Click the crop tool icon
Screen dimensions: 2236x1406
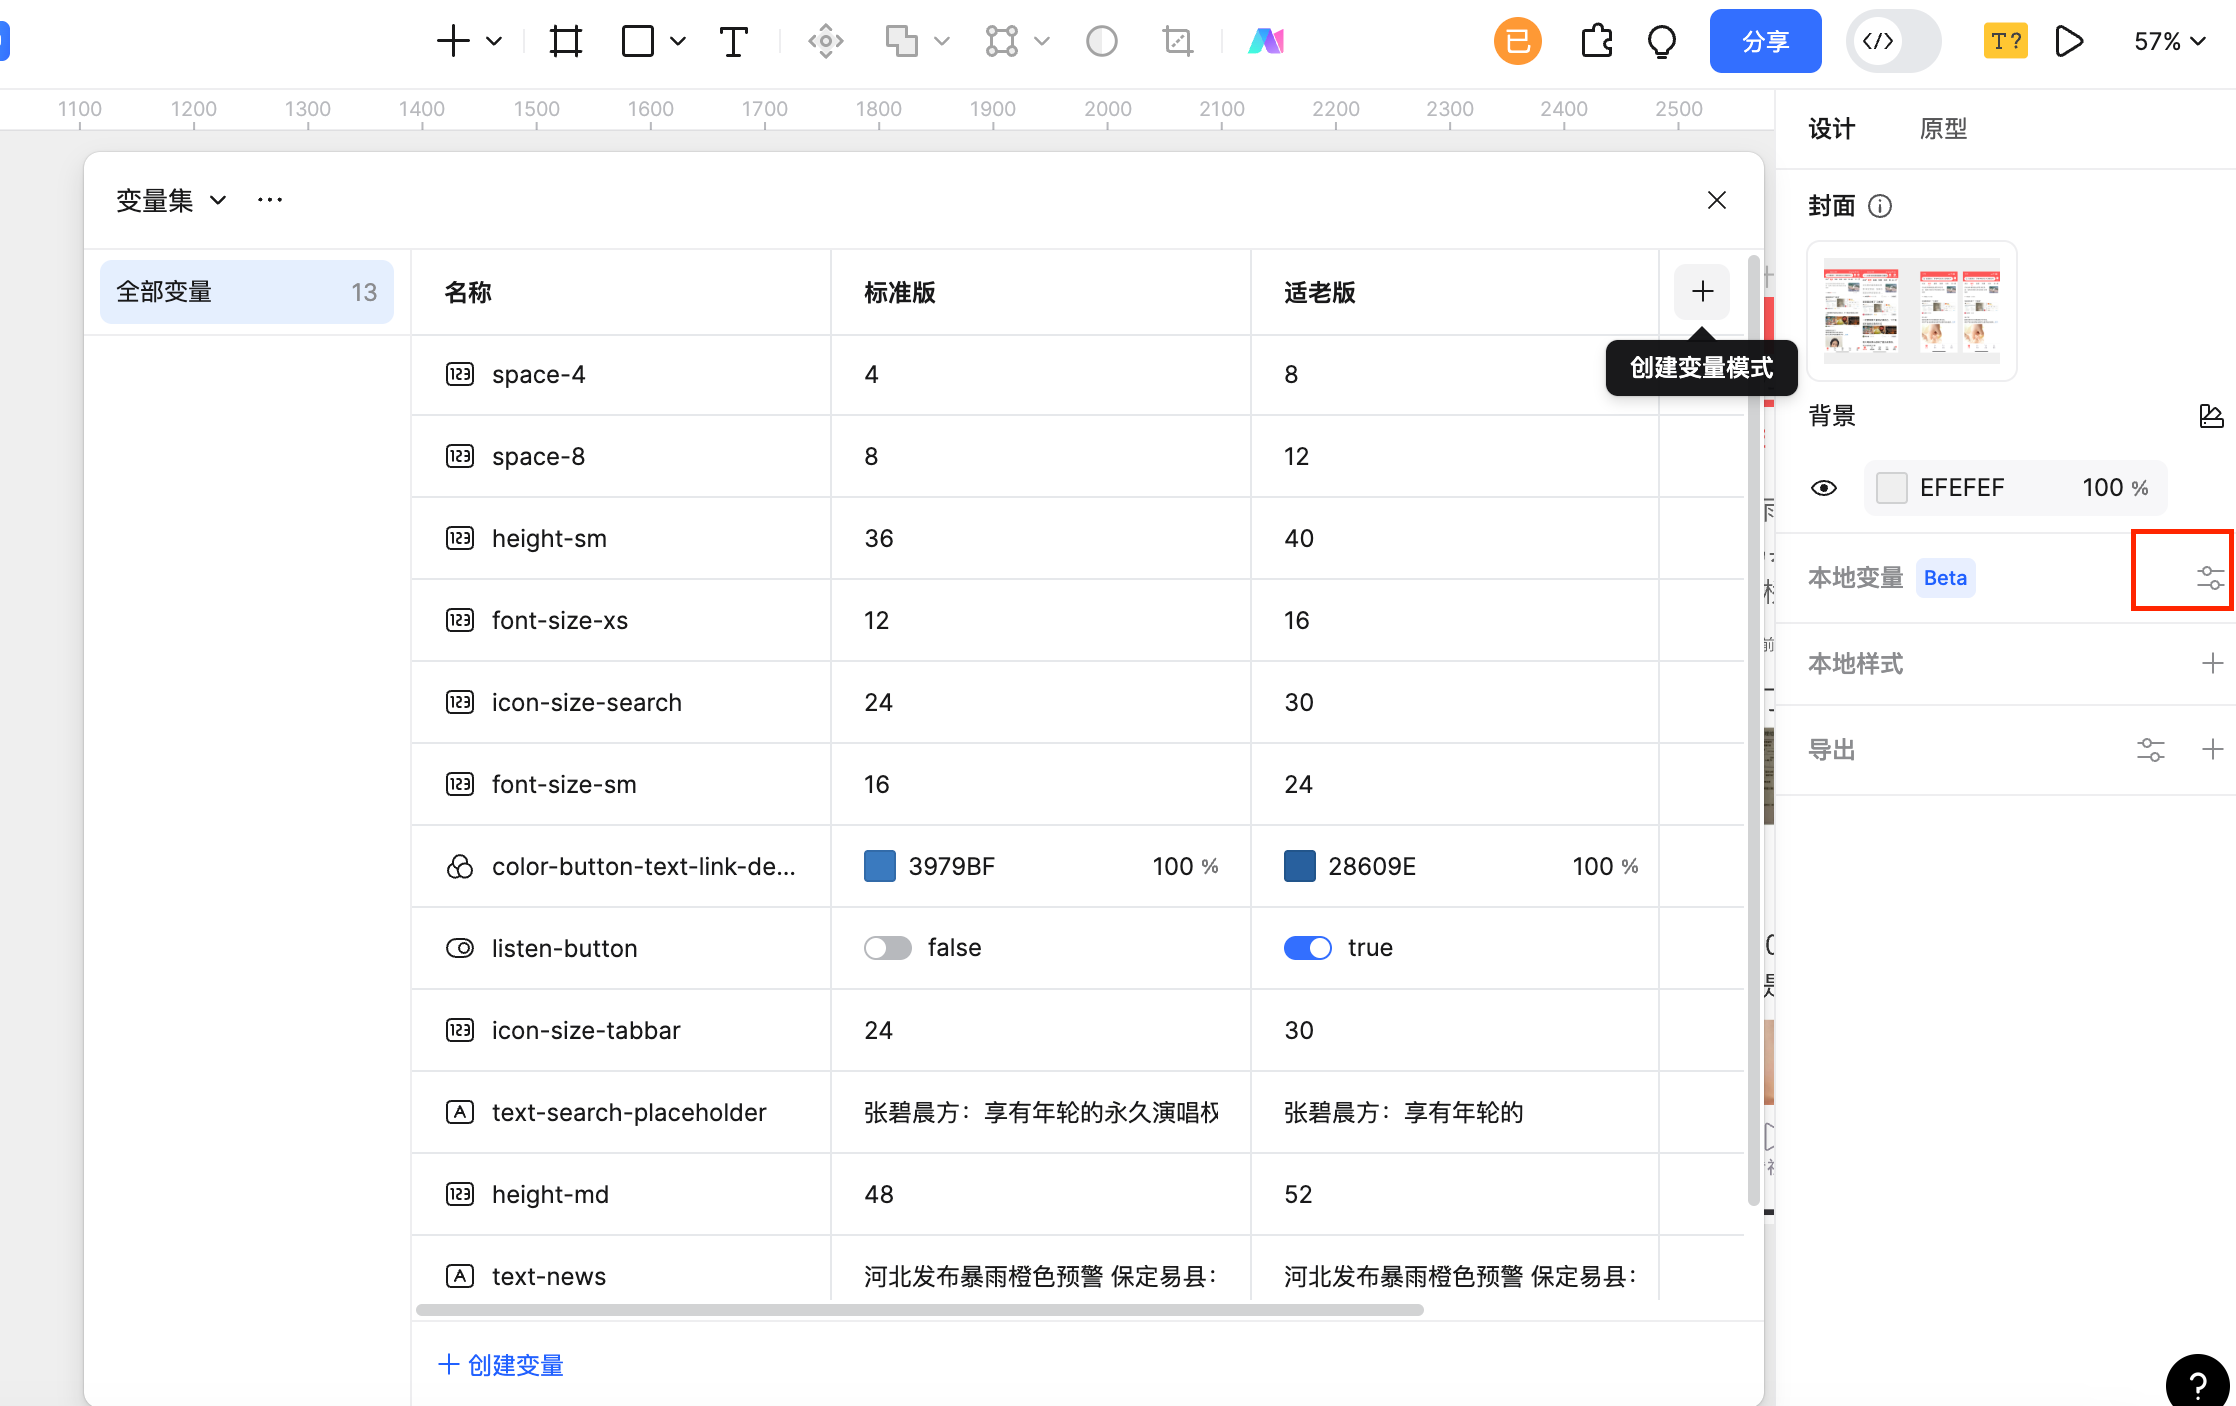point(1178,41)
